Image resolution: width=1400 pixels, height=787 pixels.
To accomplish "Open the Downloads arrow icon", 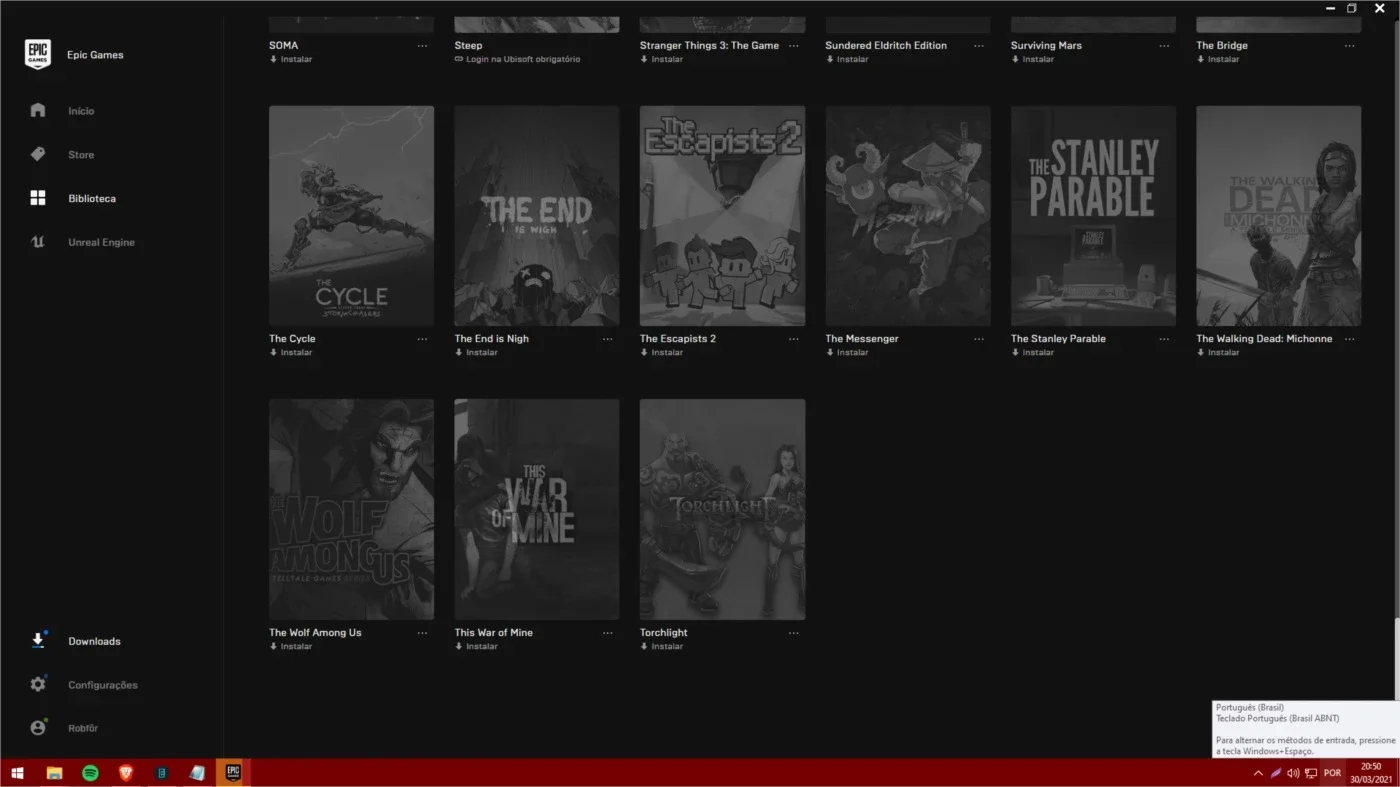I will (38, 641).
